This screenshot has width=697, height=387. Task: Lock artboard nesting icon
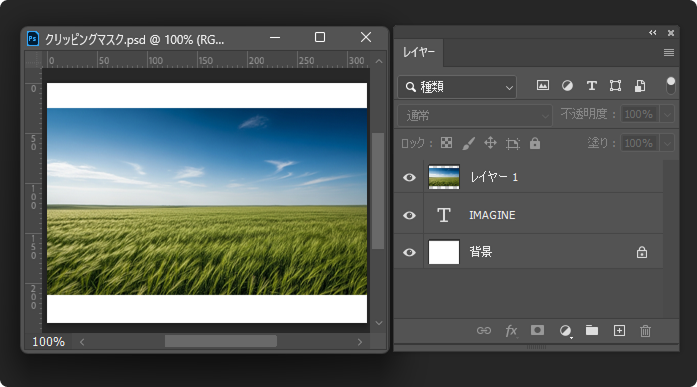(513, 143)
